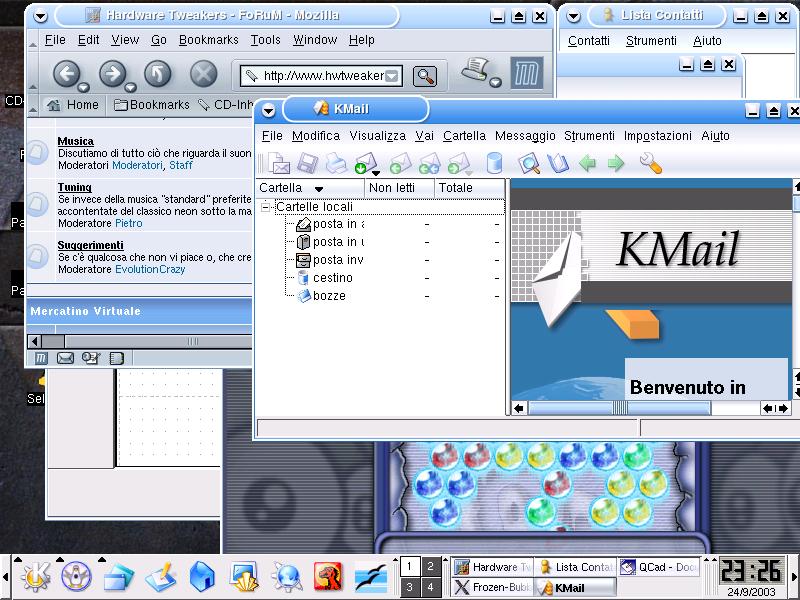800x600 pixels.
Task: Click the Reply icon in KMail toolbar
Action: (x=400, y=164)
